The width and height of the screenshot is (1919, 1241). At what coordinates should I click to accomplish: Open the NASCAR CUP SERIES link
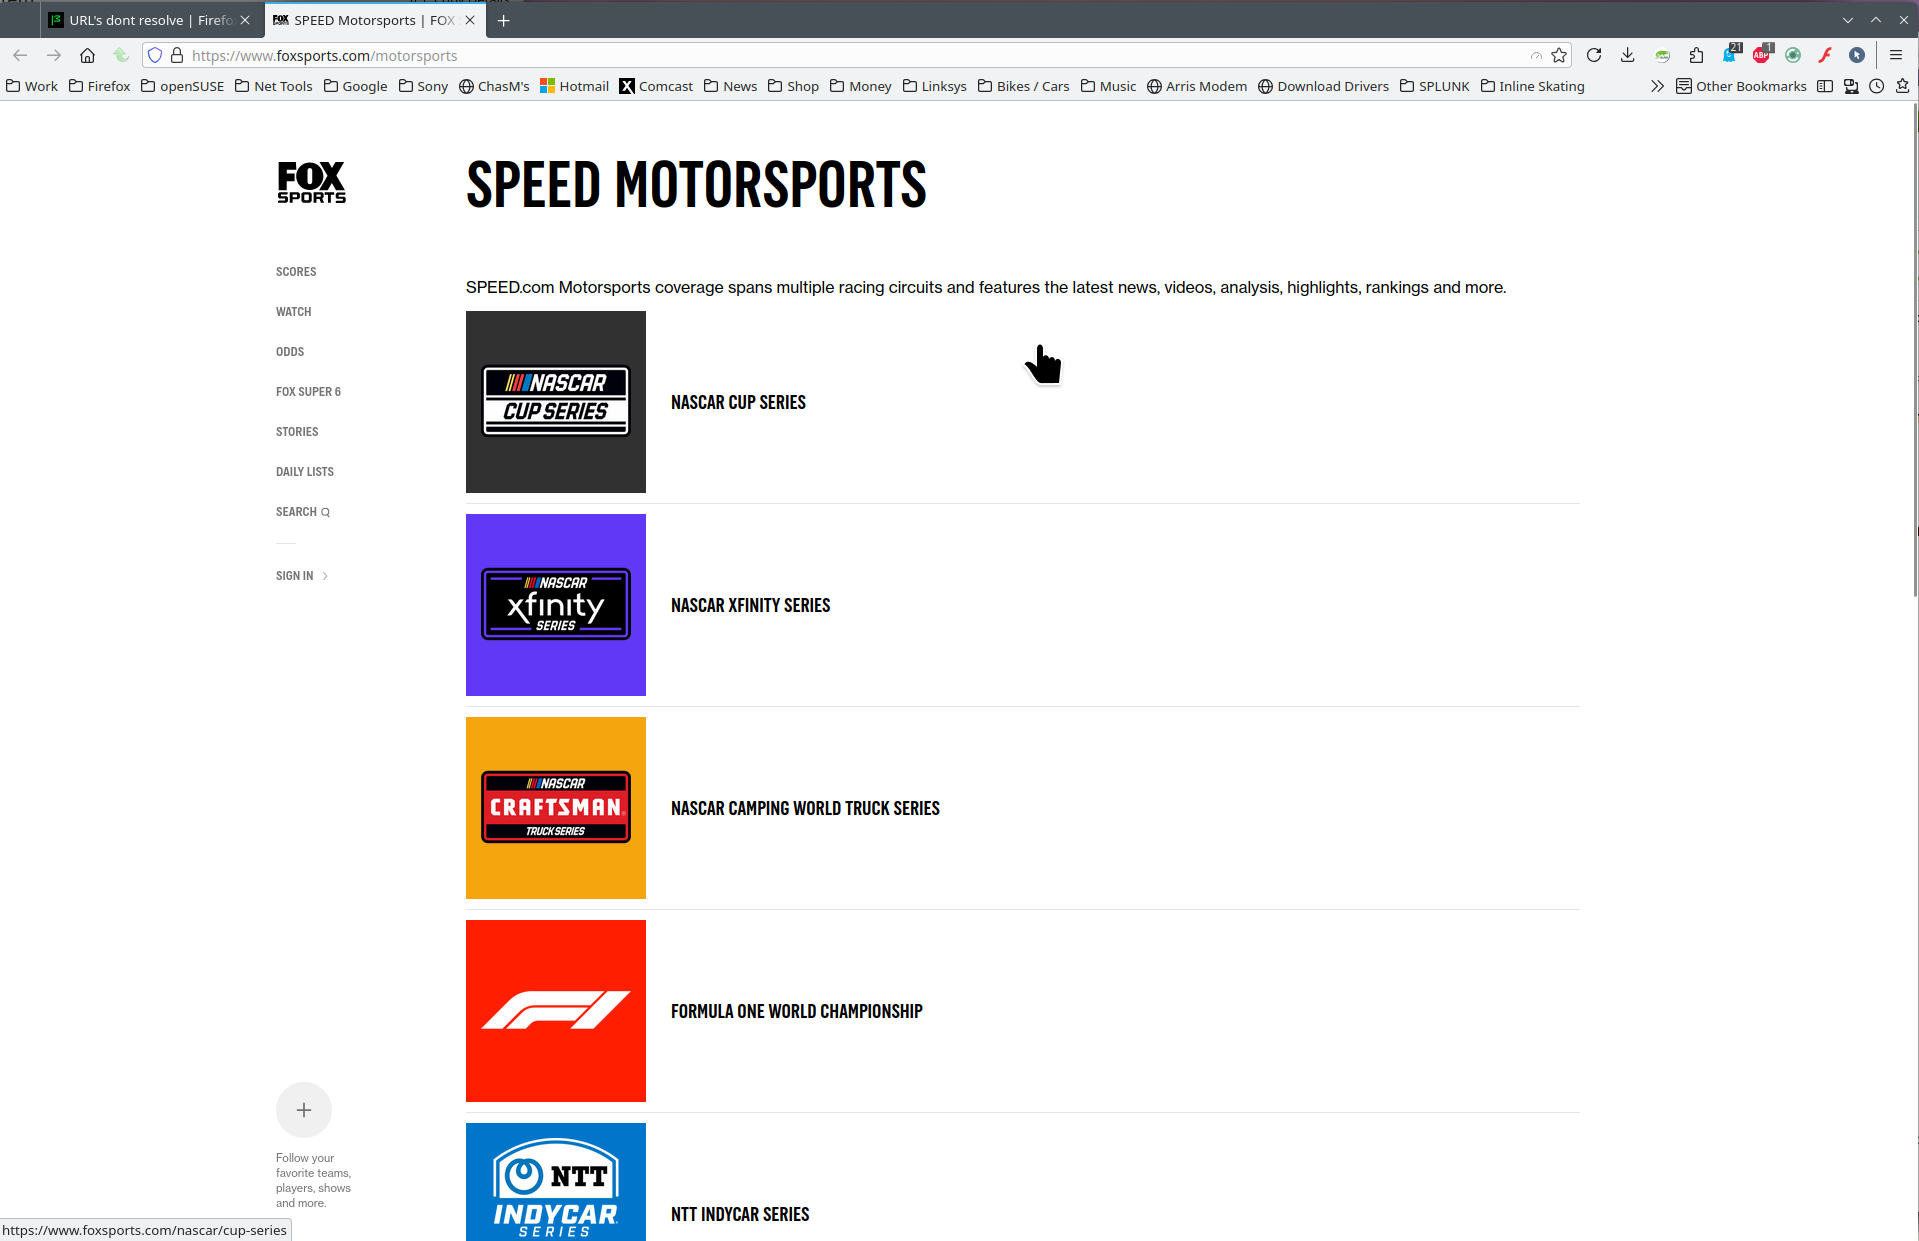coord(738,402)
